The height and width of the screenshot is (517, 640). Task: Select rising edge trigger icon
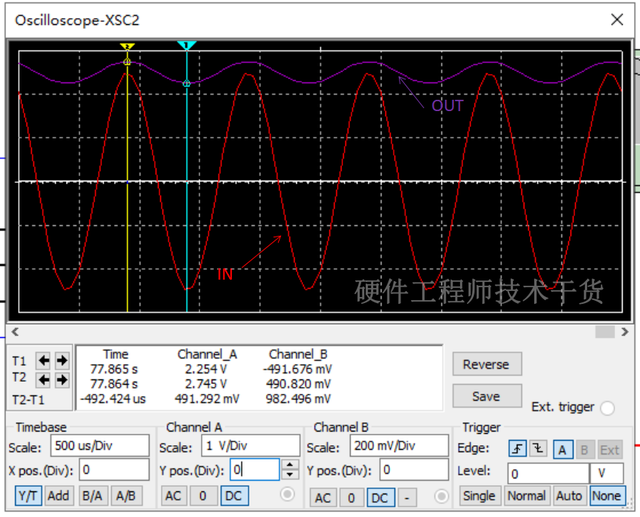tap(518, 449)
